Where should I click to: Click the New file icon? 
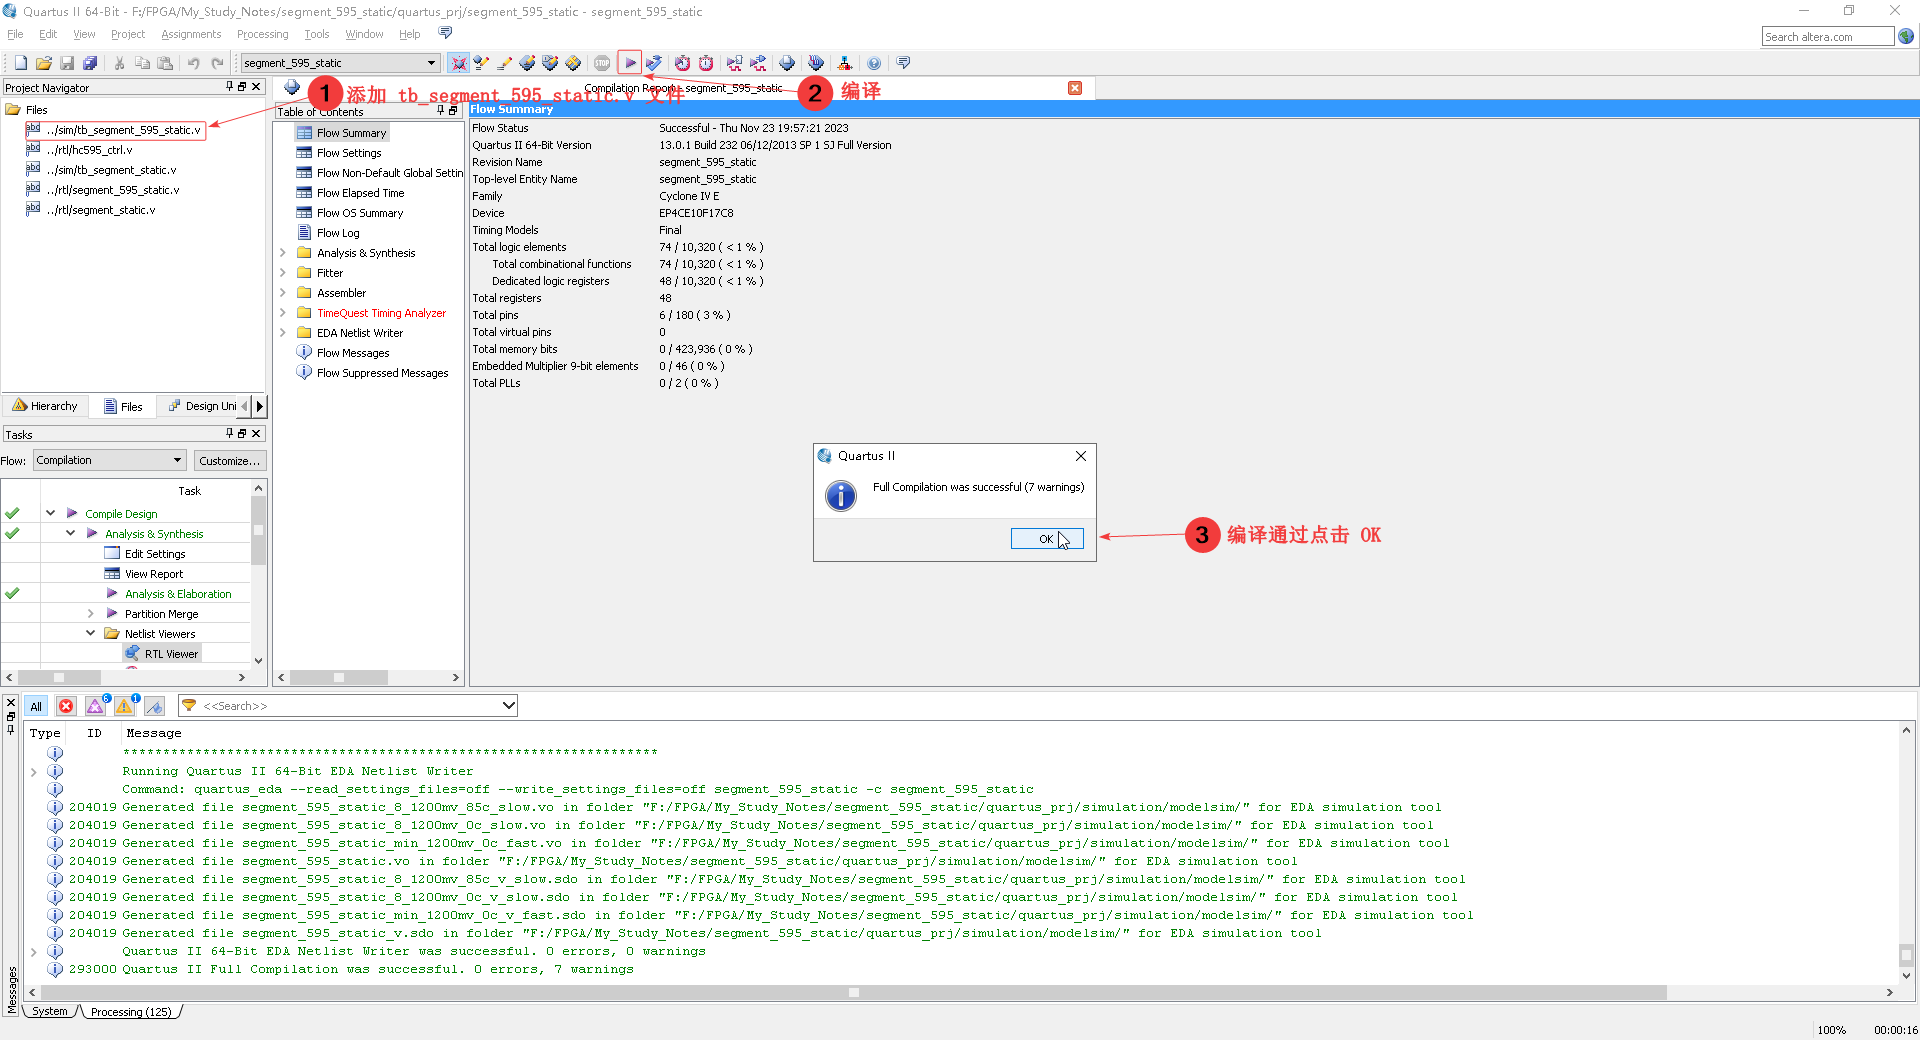(21, 63)
